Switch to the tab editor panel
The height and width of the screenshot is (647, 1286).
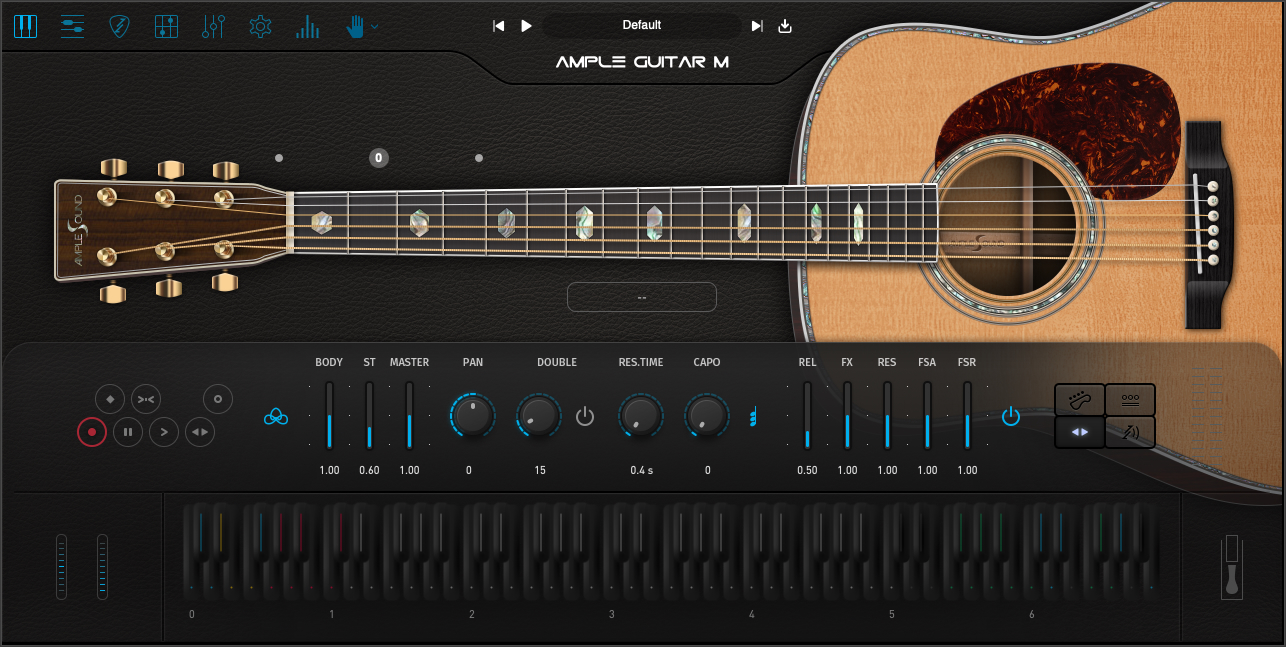click(x=72, y=26)
